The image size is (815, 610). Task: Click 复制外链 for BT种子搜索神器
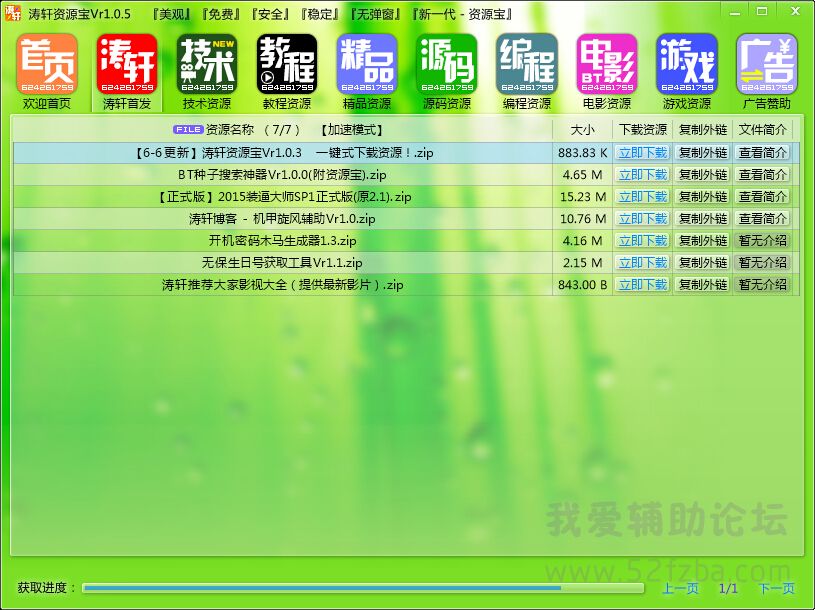coord(703,175)
